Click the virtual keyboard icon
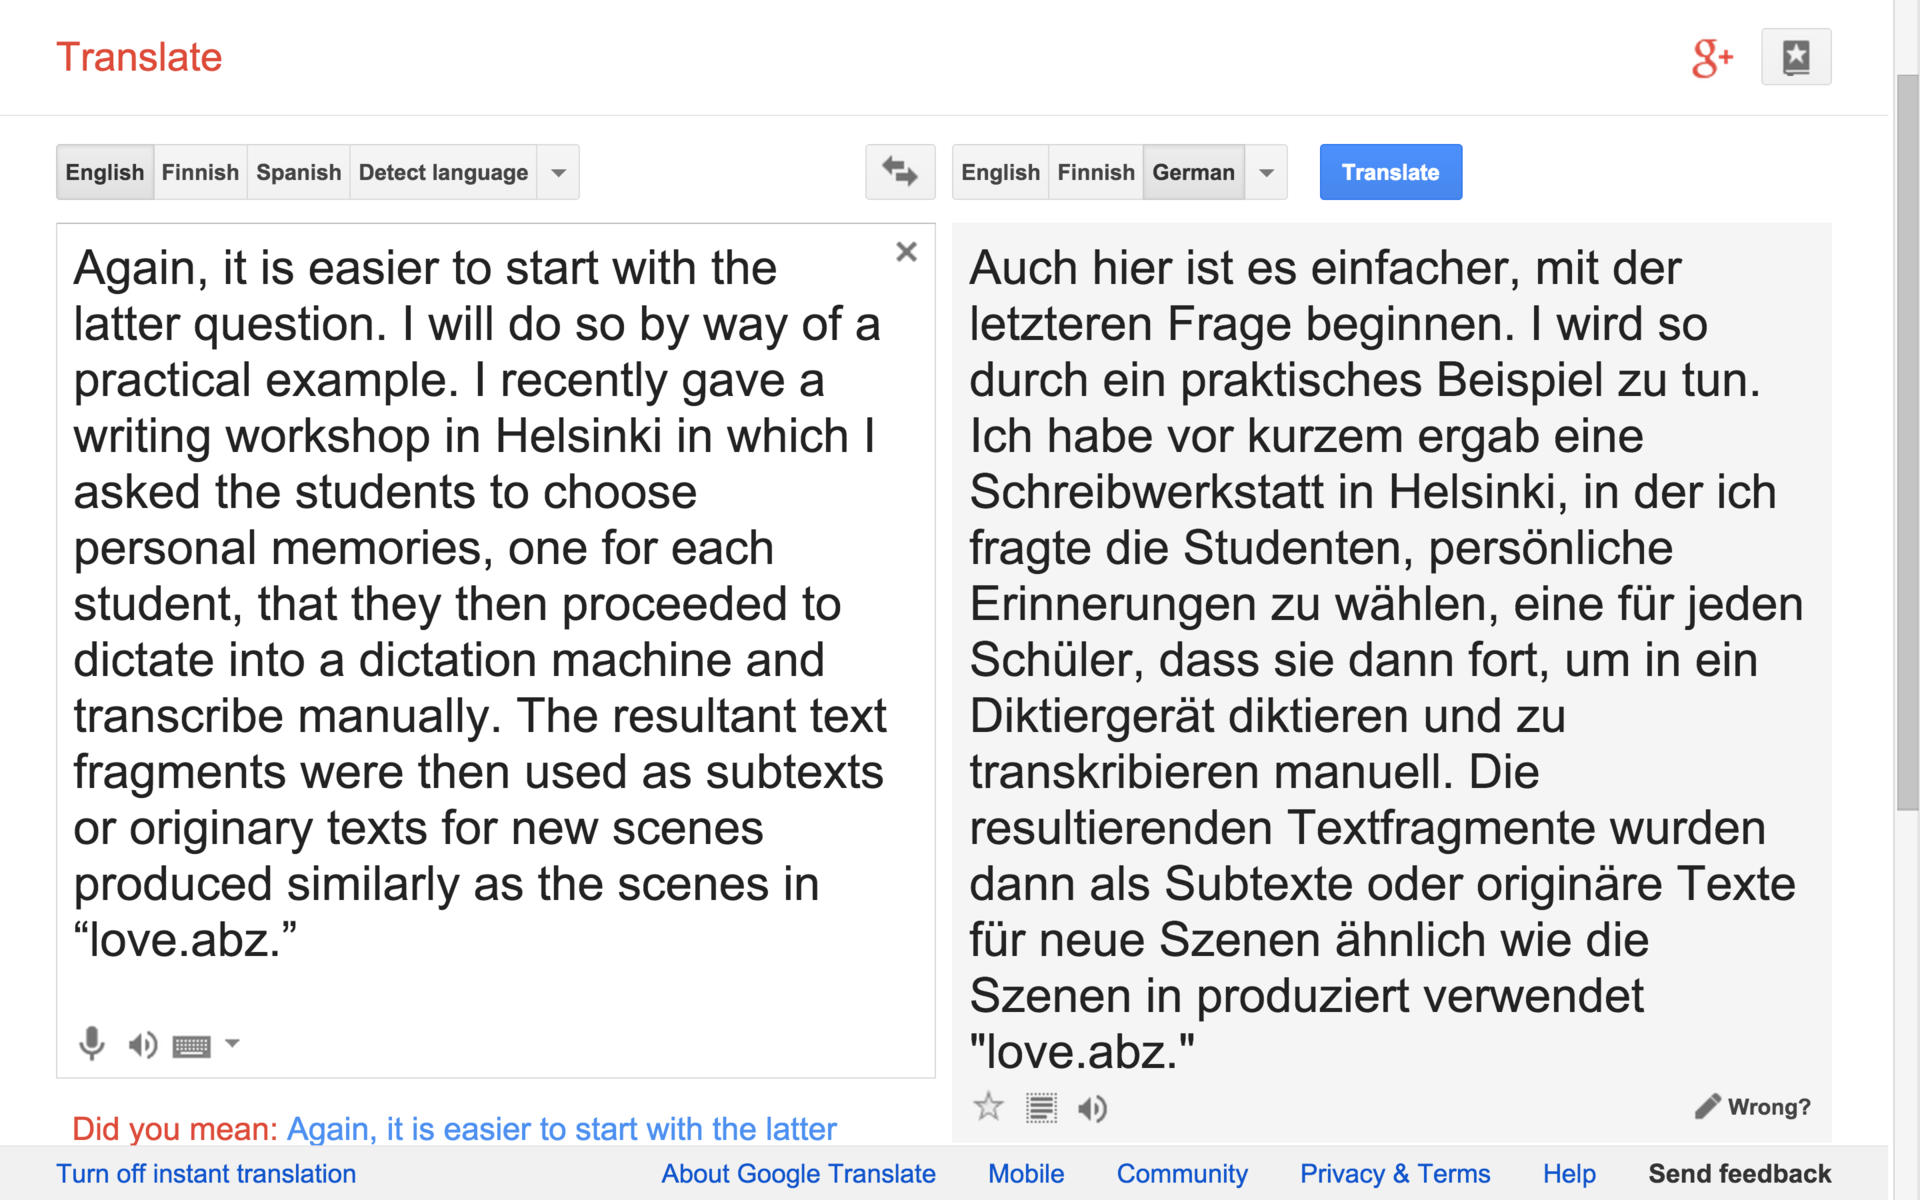1920x1200 pixels. 191,1046
